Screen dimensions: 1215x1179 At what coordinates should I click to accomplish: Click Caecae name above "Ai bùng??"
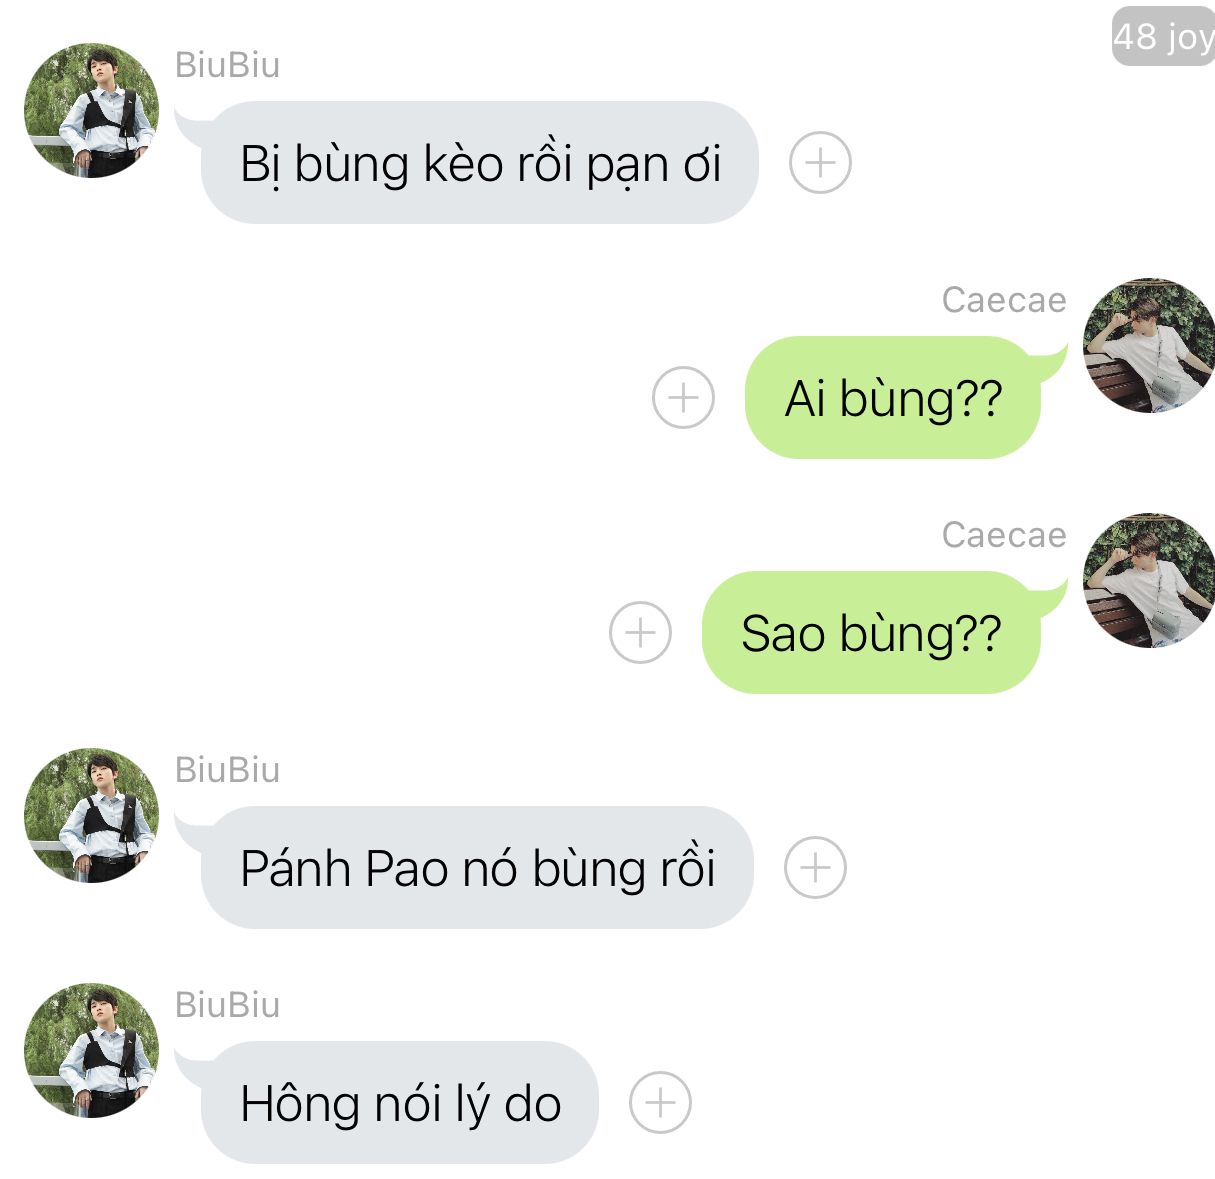[x=1004, y=300]
